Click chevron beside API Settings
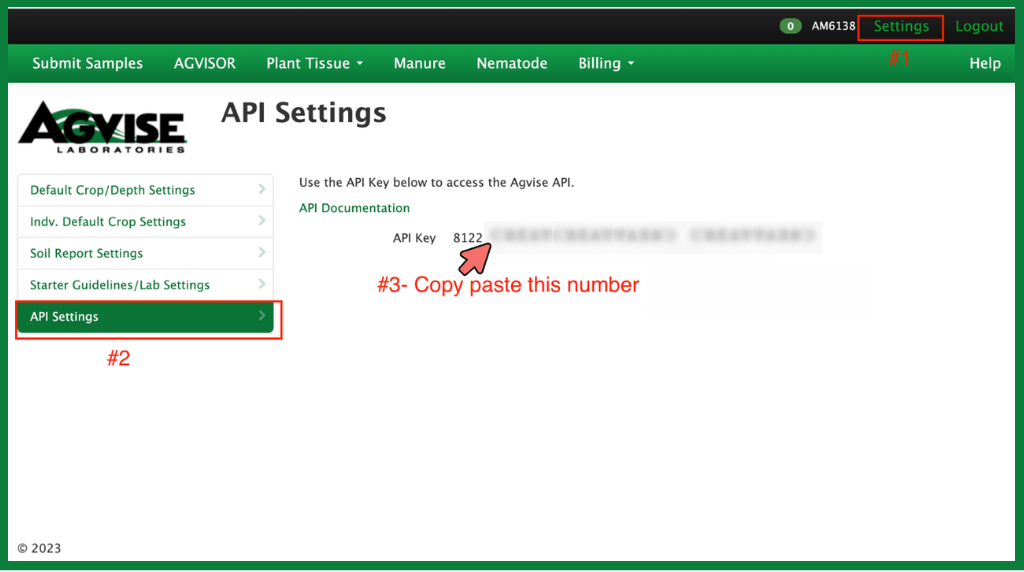 261,315
